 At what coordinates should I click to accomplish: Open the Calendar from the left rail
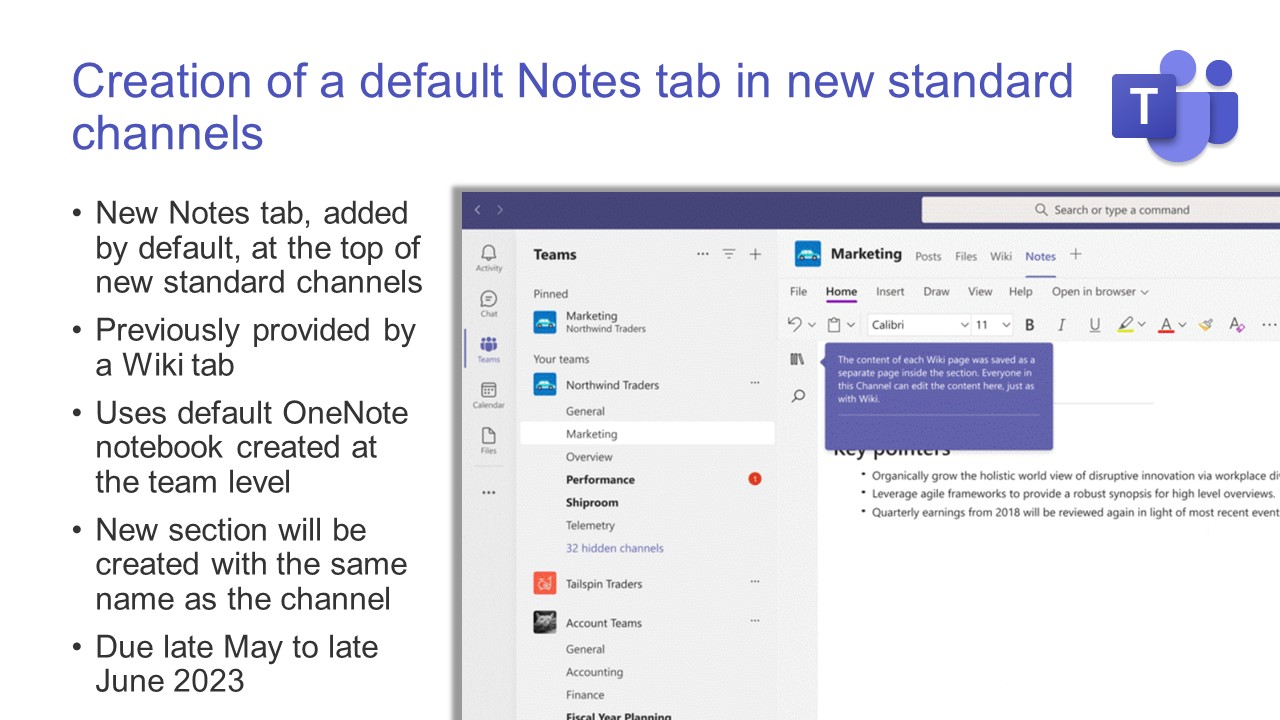488,392
